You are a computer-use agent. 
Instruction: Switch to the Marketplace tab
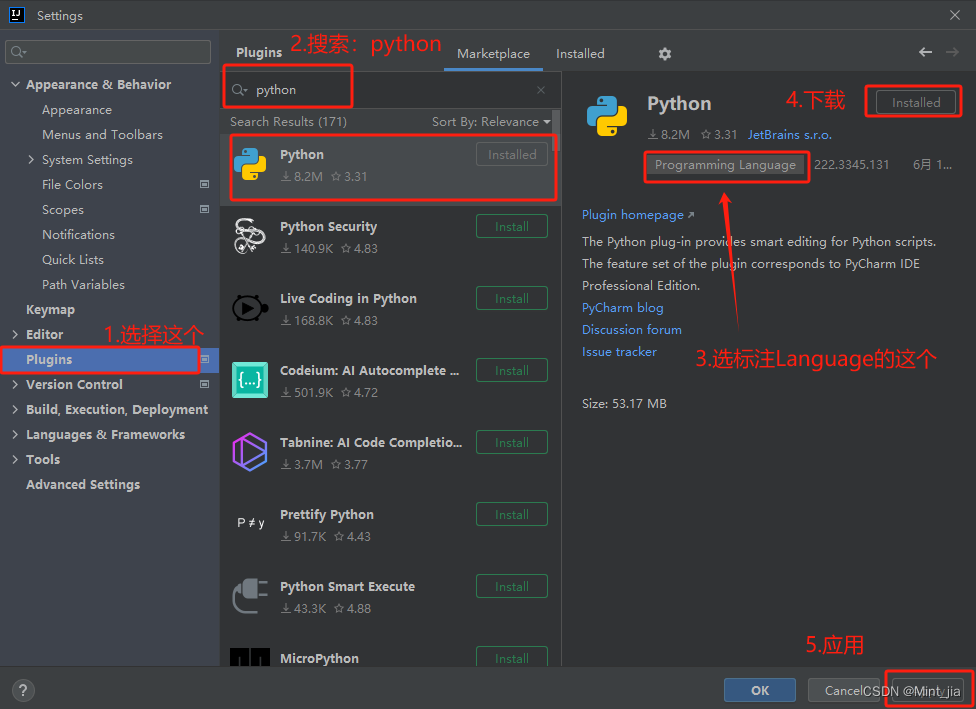[x=494, y=54]
